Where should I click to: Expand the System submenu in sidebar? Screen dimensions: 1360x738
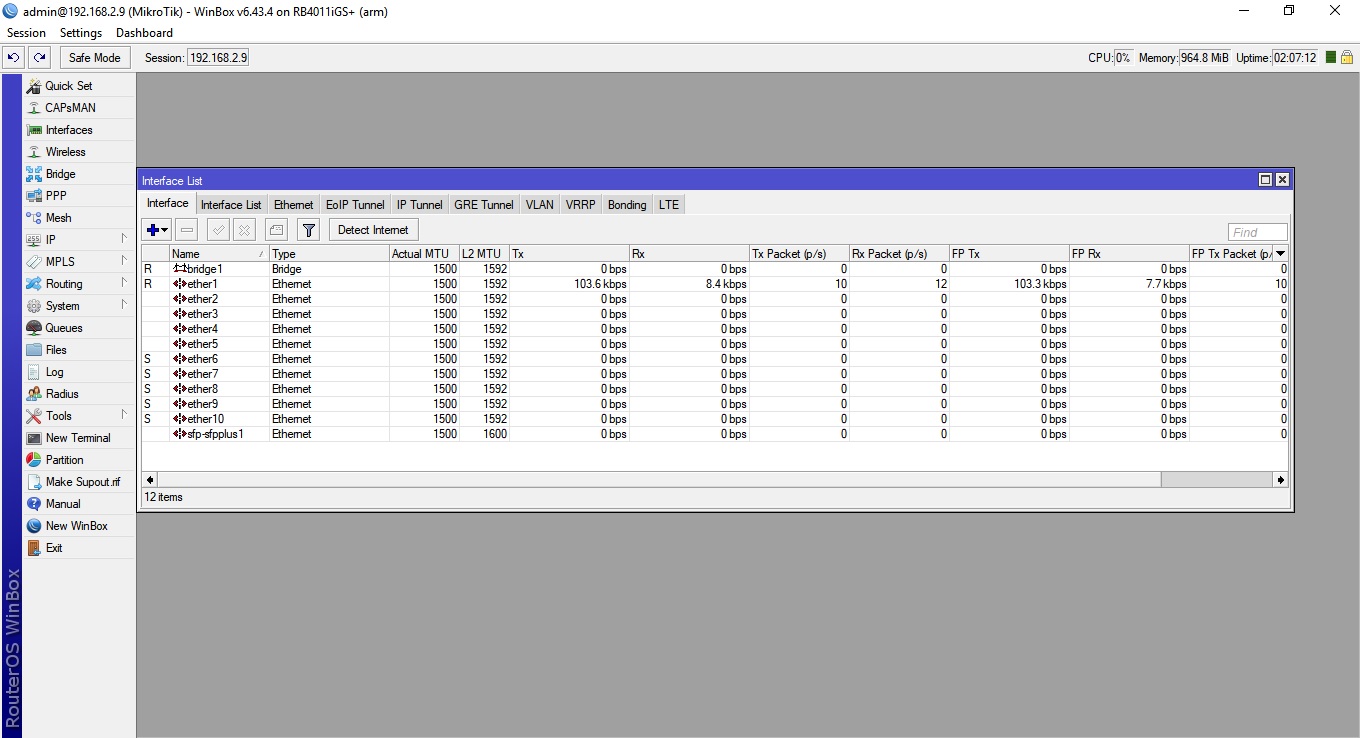tap(79, 306)
